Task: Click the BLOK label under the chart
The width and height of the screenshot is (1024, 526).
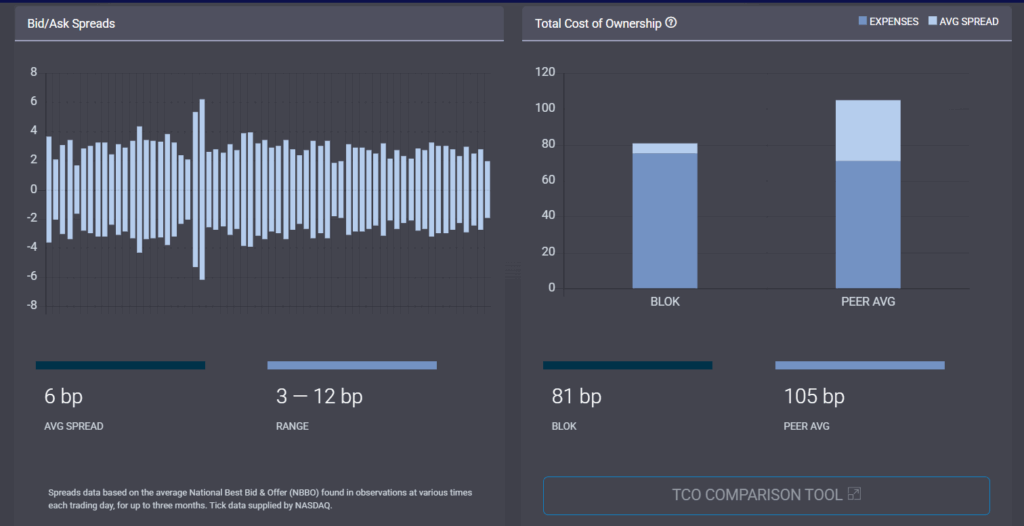Action: pos(665,301)
